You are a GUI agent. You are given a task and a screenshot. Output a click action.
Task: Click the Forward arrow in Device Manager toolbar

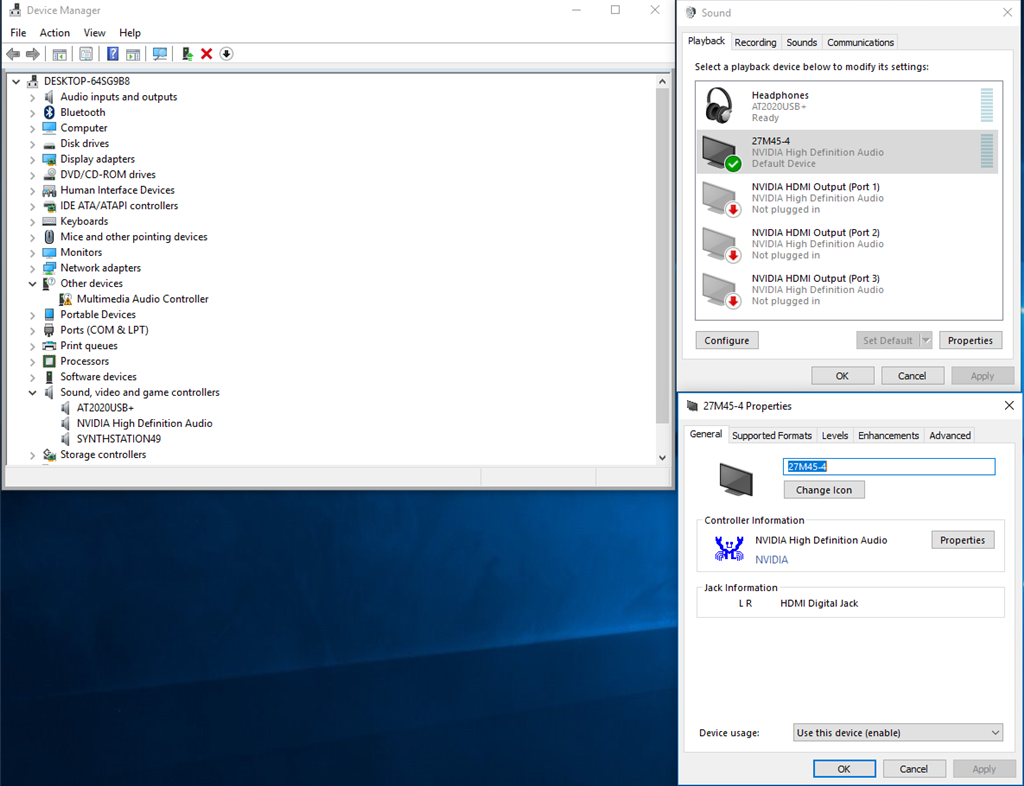(33, 54)
